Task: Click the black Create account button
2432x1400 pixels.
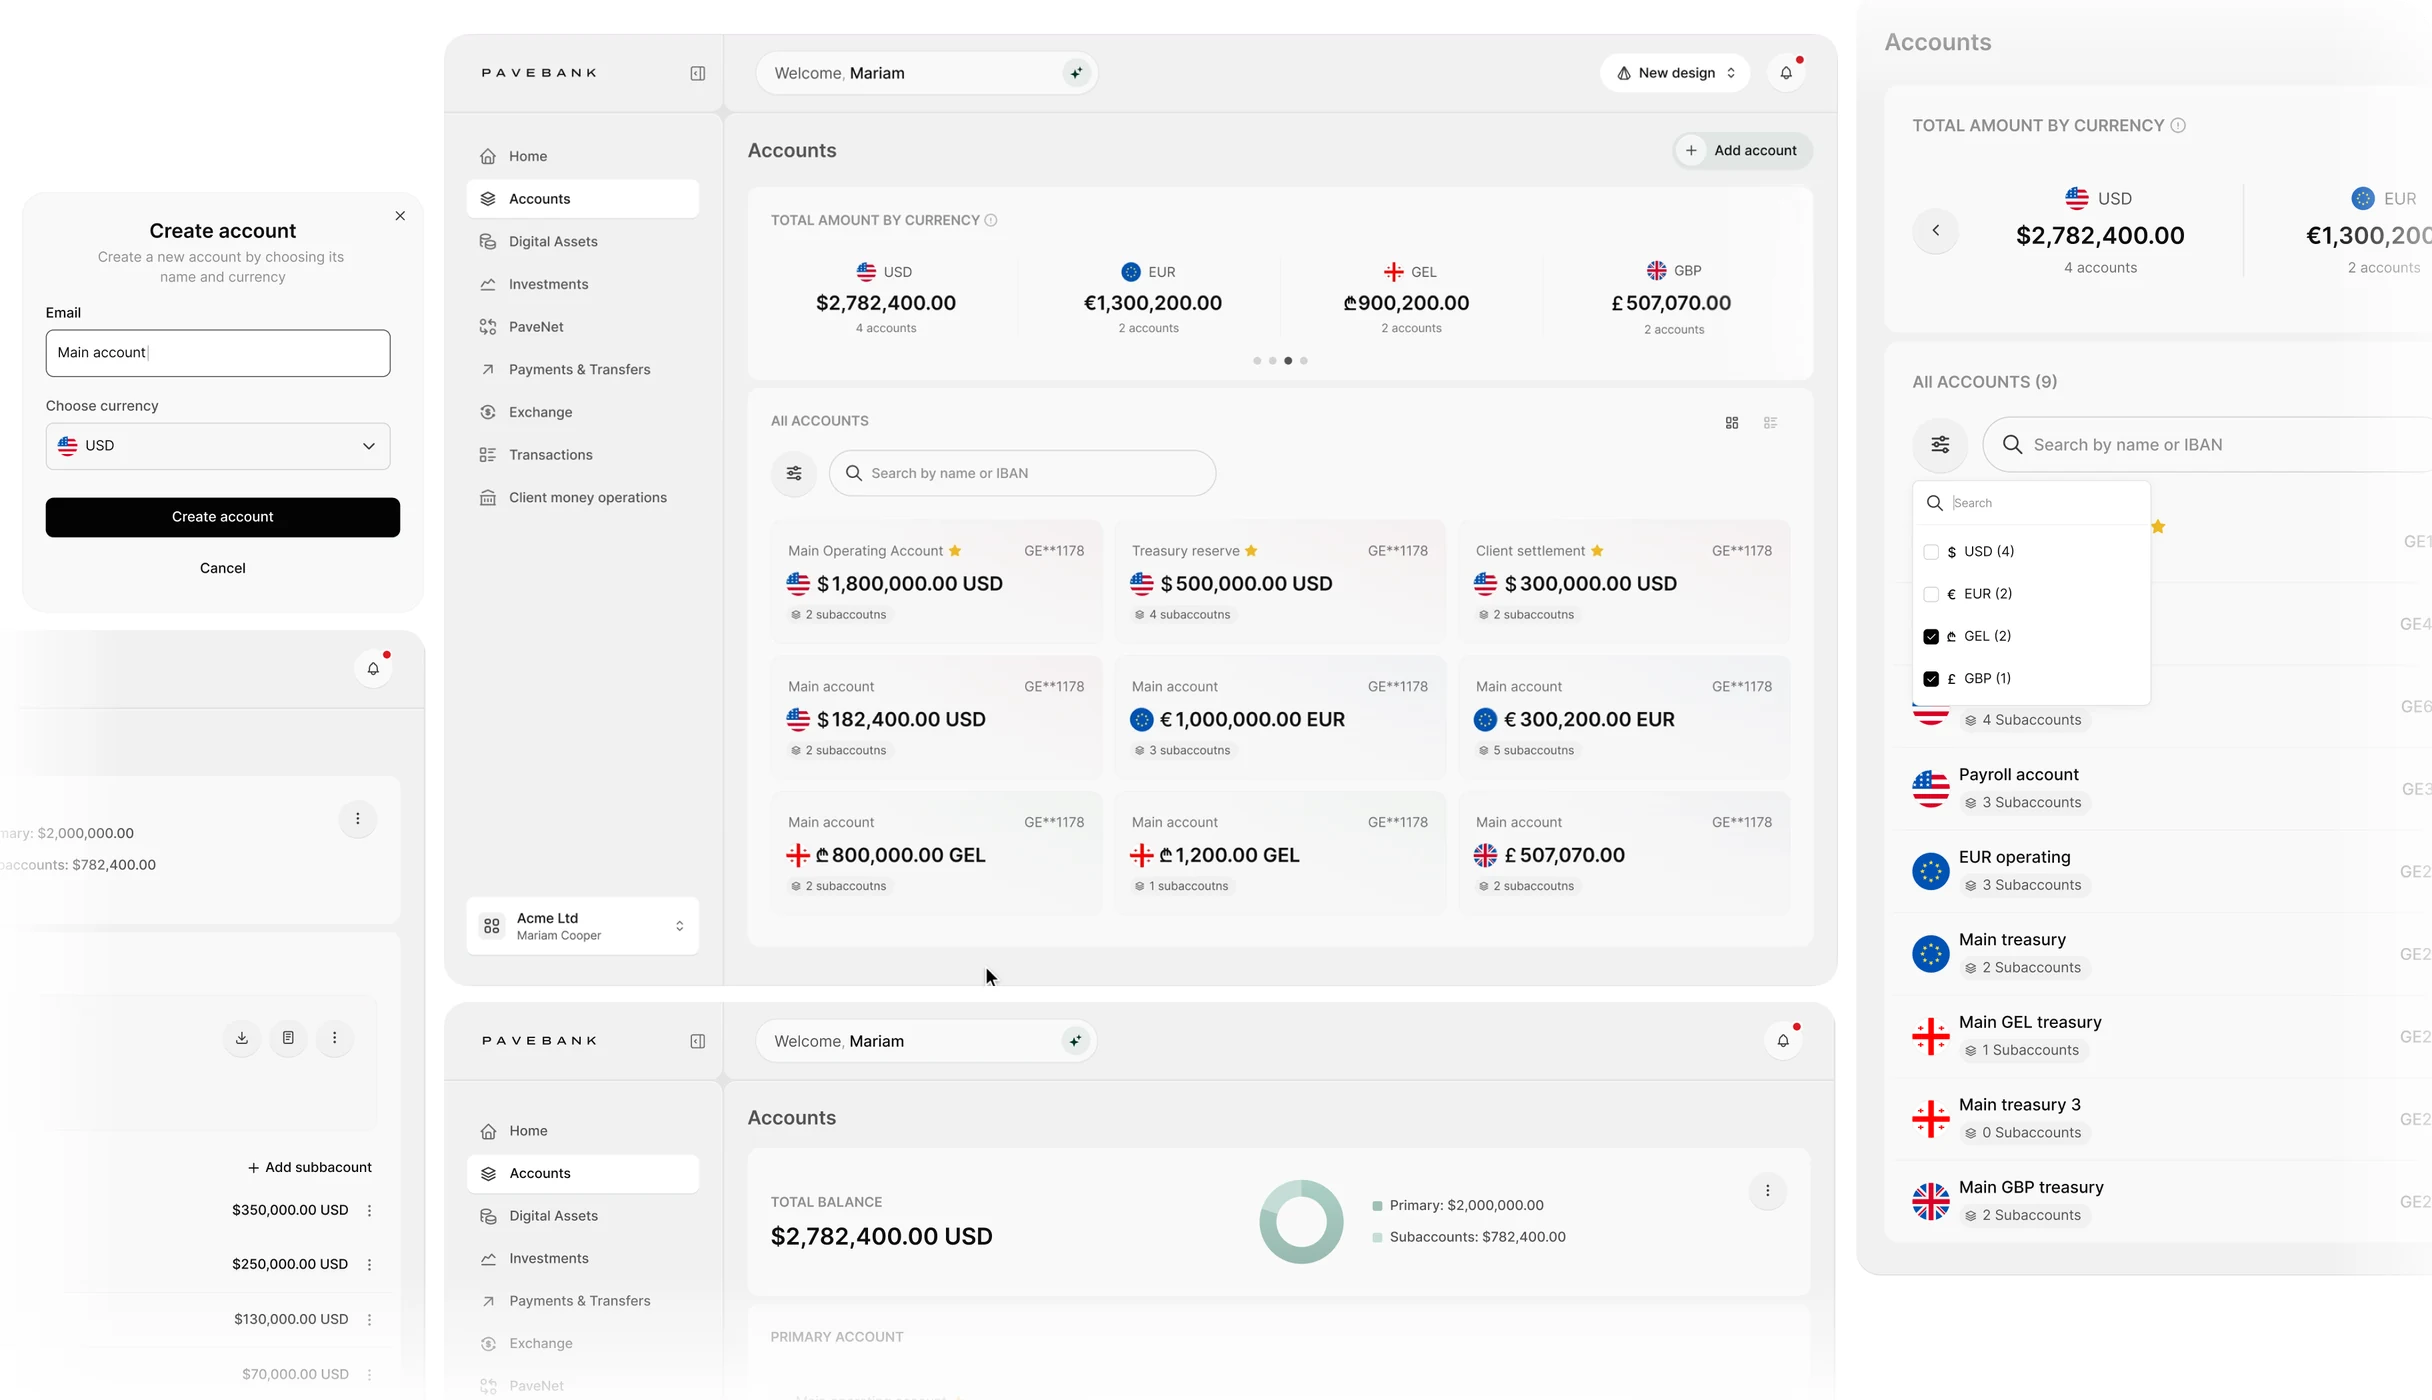Action: pyautogui.click(x=223, y=517)
